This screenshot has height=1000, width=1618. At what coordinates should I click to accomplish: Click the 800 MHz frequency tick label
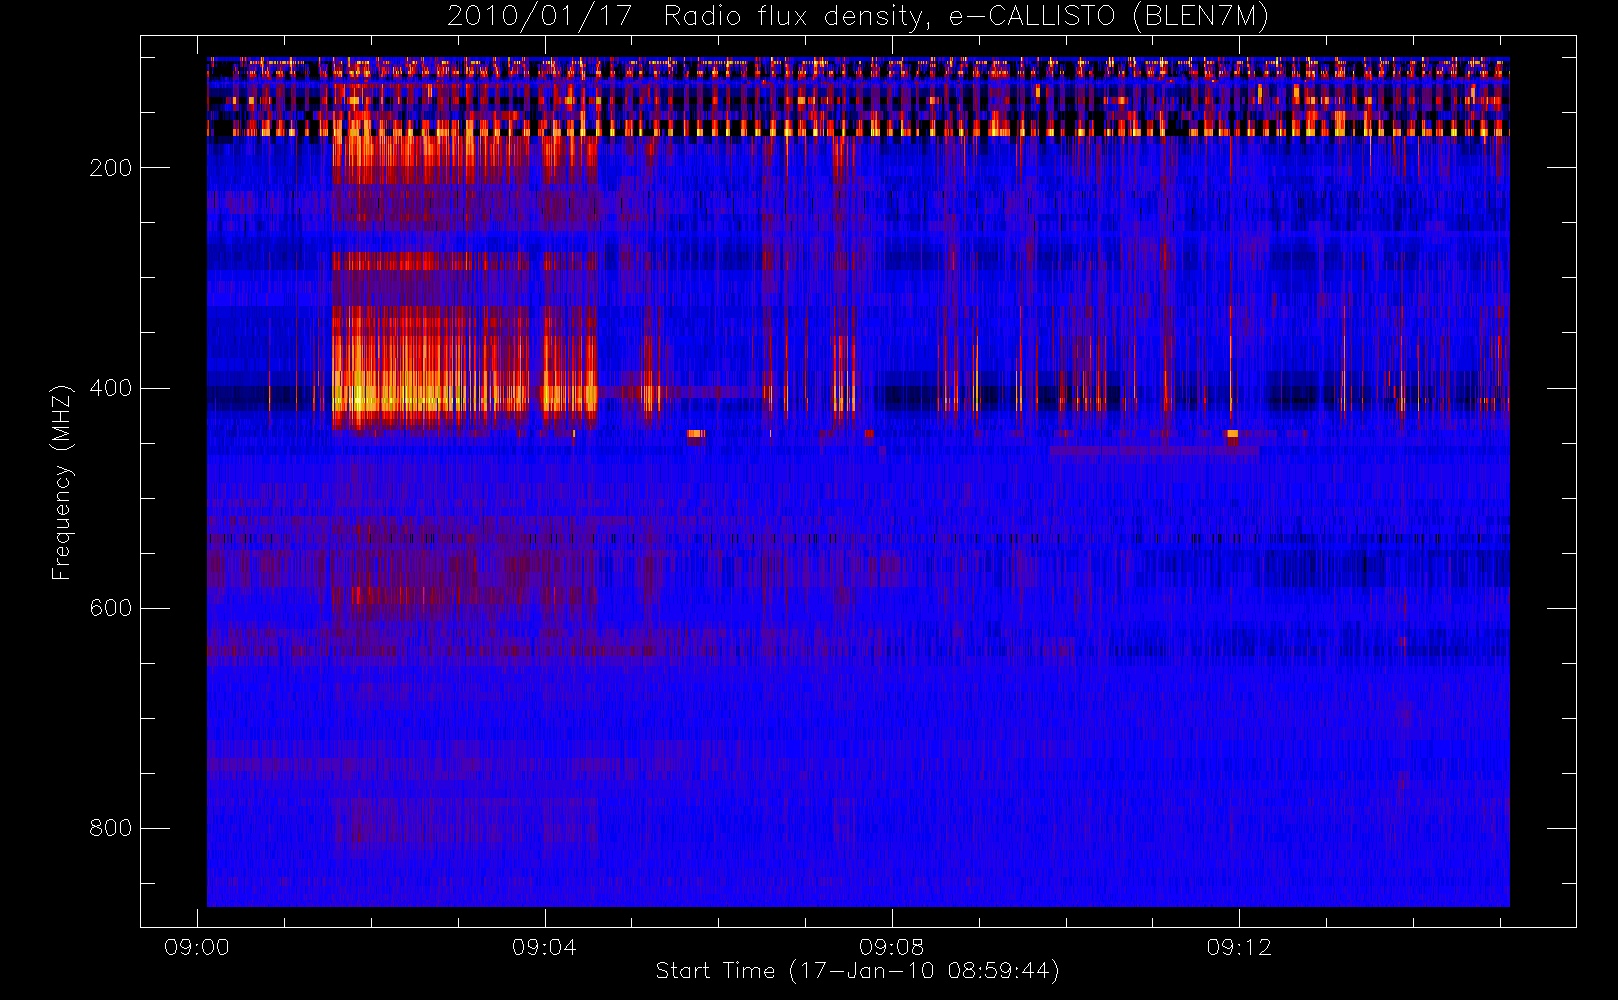(110, 828)
